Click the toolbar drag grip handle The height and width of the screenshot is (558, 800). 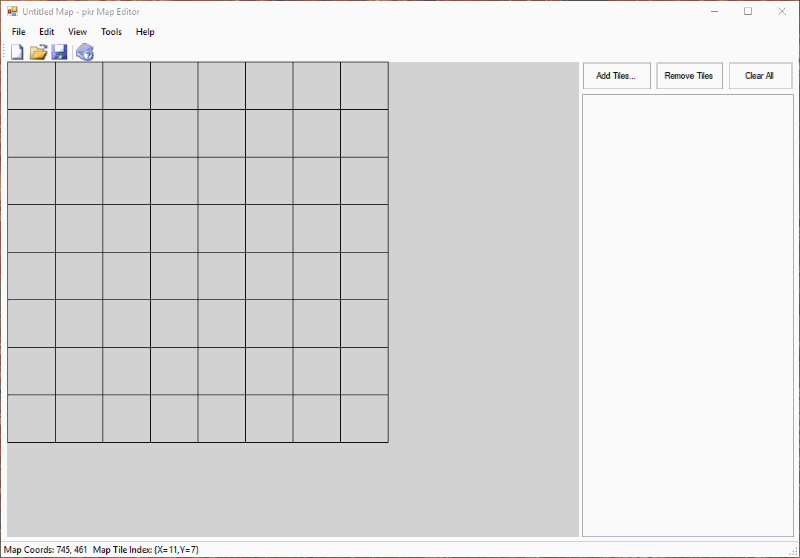4,52
